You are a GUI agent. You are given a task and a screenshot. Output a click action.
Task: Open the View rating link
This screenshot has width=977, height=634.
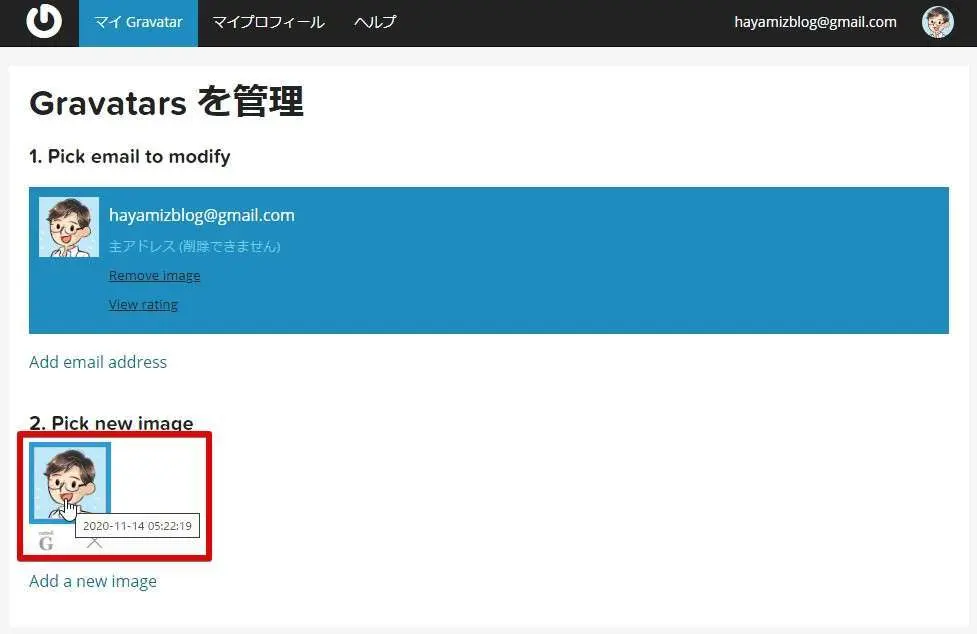(x=143, y=304)
